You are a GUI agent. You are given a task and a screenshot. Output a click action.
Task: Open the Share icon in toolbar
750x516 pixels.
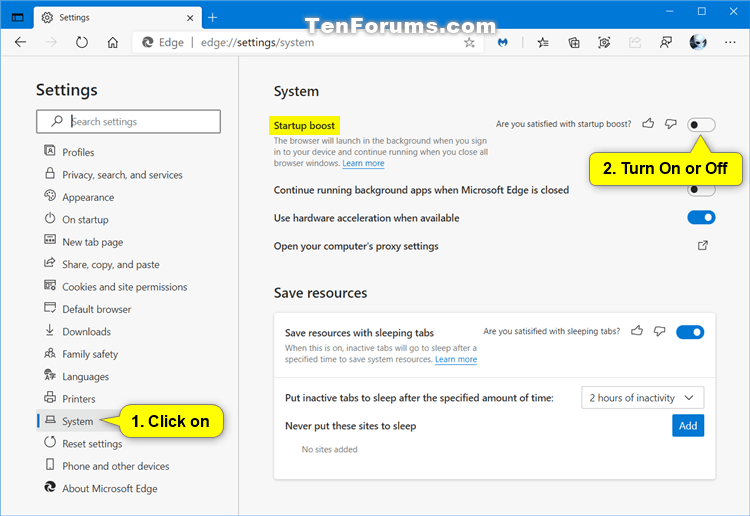click(635, 43)
